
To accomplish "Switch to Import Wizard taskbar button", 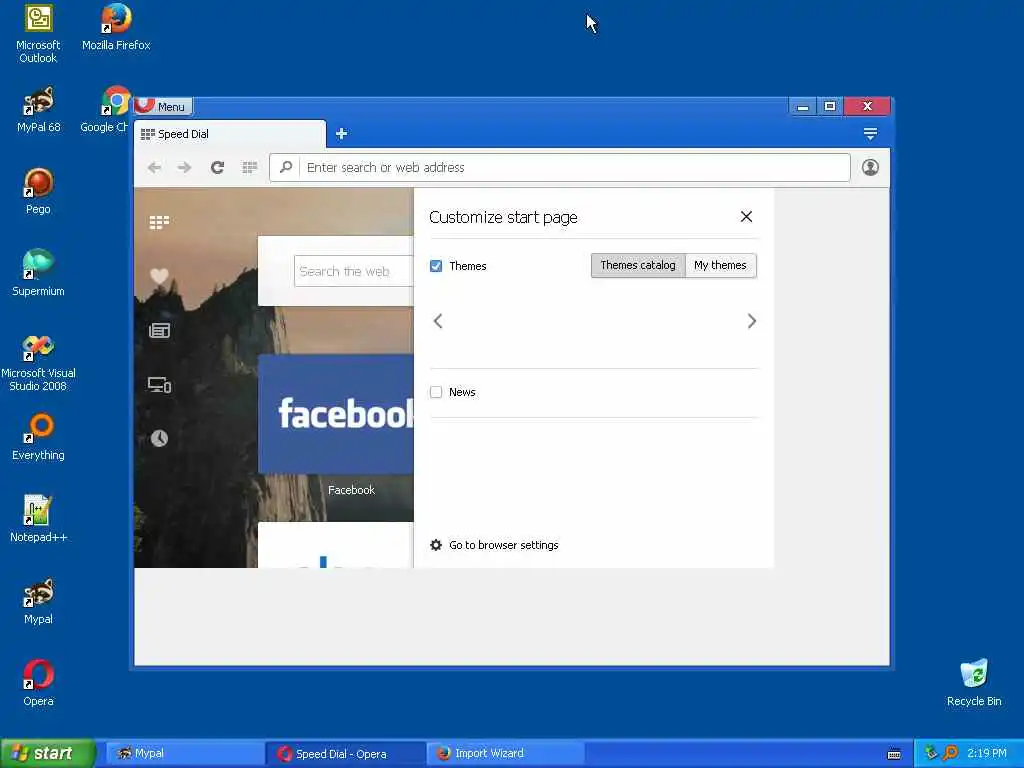I will pos(505,754).
